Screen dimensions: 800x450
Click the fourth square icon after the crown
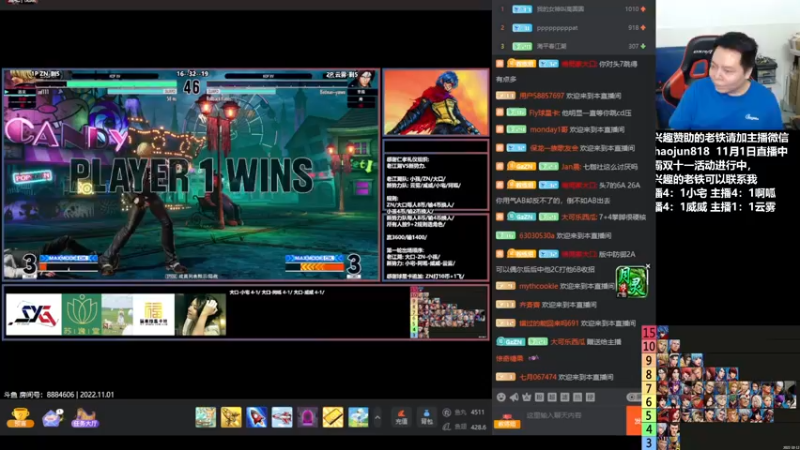tap(578, 397)
